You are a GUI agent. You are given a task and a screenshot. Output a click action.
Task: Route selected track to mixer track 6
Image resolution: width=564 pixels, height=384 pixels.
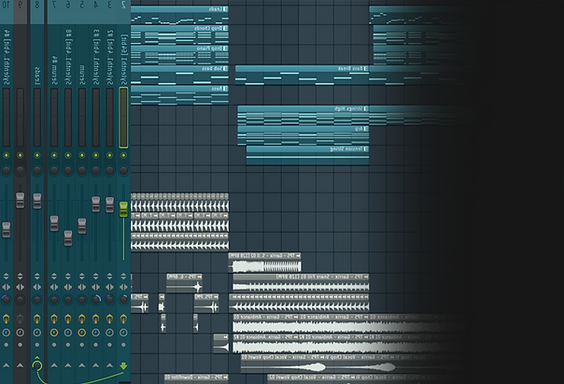pos(68,365)
